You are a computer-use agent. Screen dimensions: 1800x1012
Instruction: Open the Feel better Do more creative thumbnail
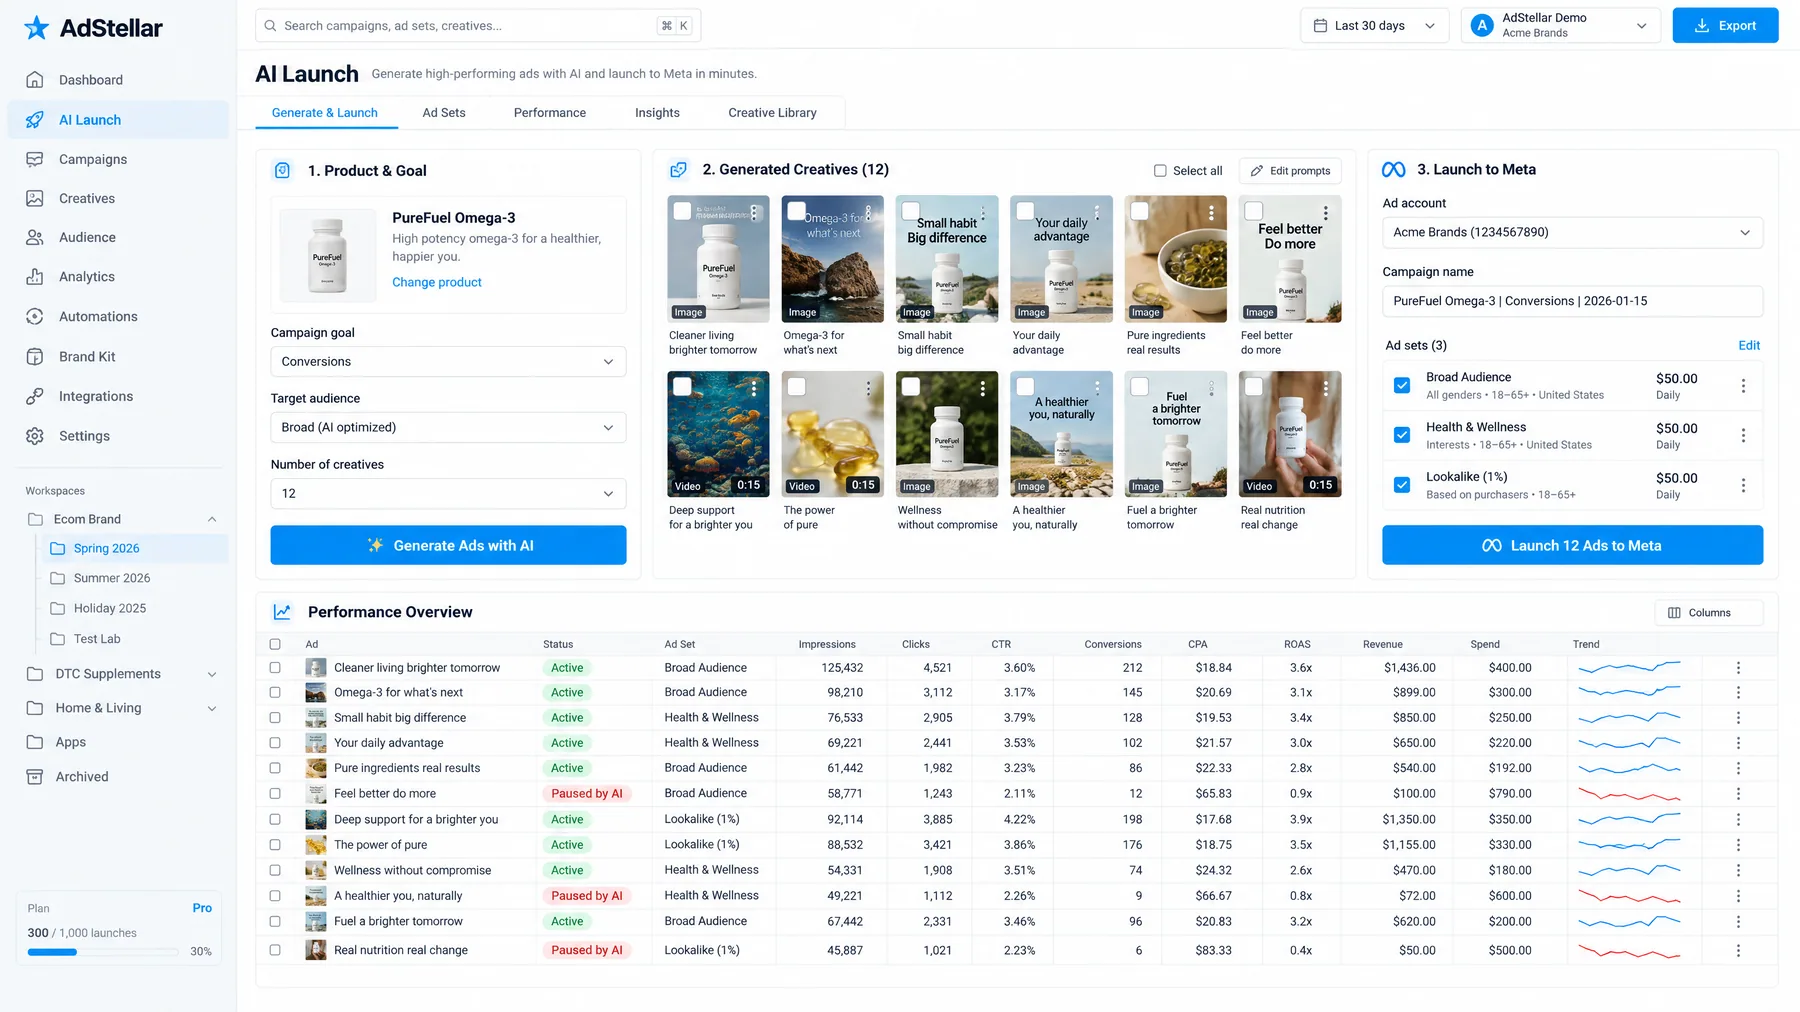tap(1290, 260)
